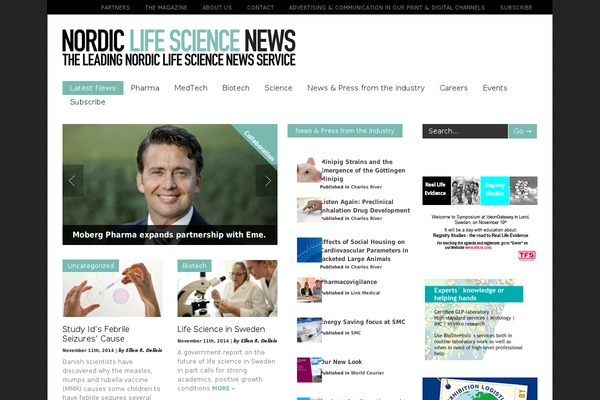600x400 pixels.
Task: Click the MORE » link under Life Science in Sweden
Action: [x=223, y=388]
